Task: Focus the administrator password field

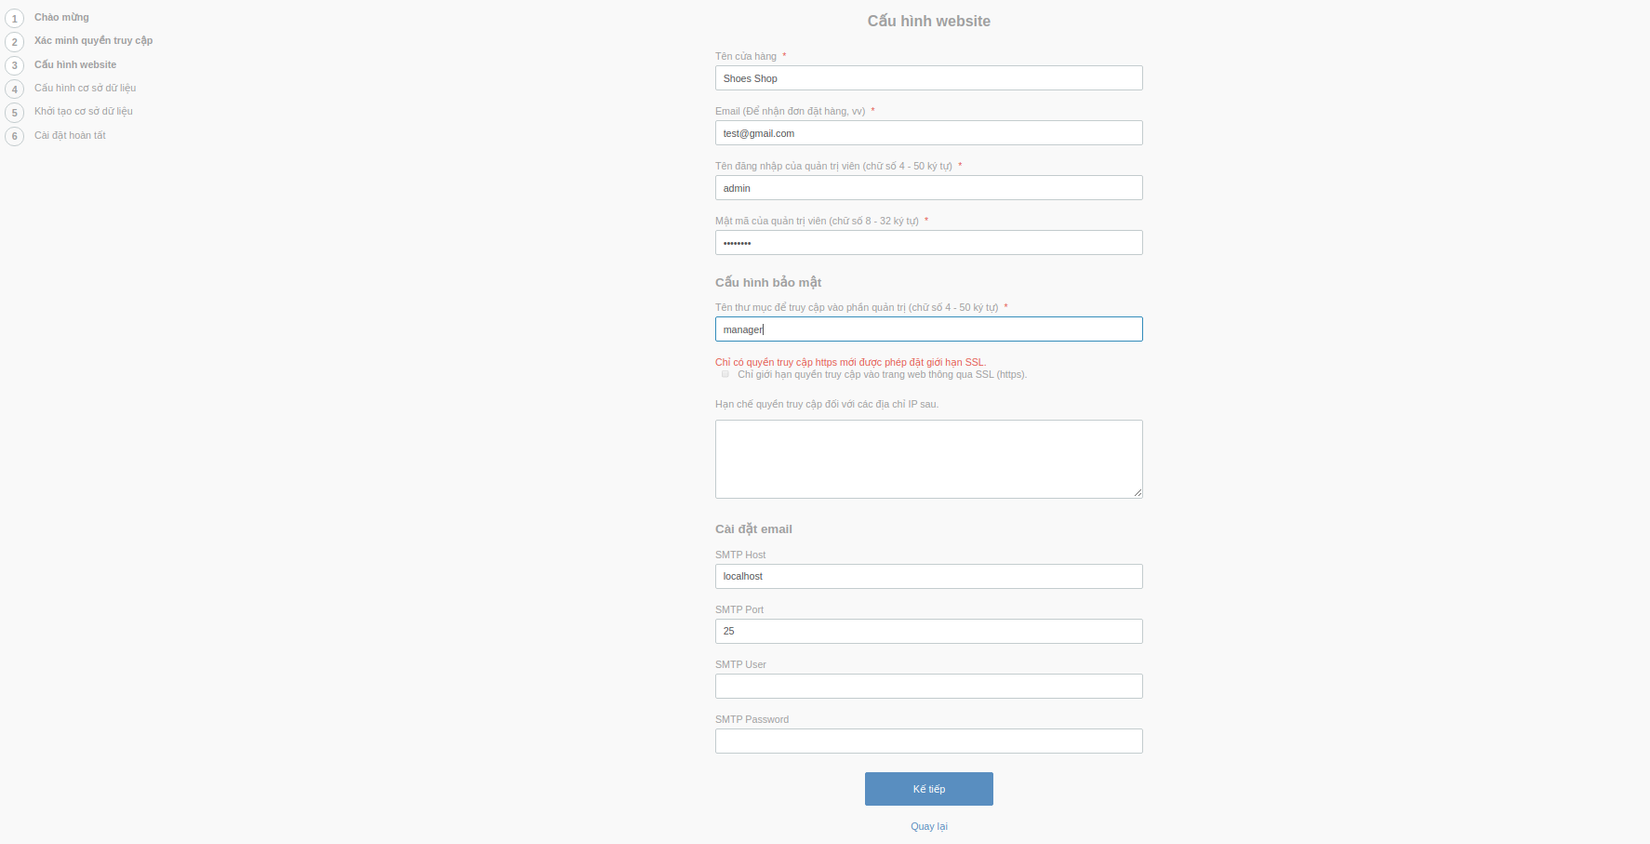Action: point(928,243)
